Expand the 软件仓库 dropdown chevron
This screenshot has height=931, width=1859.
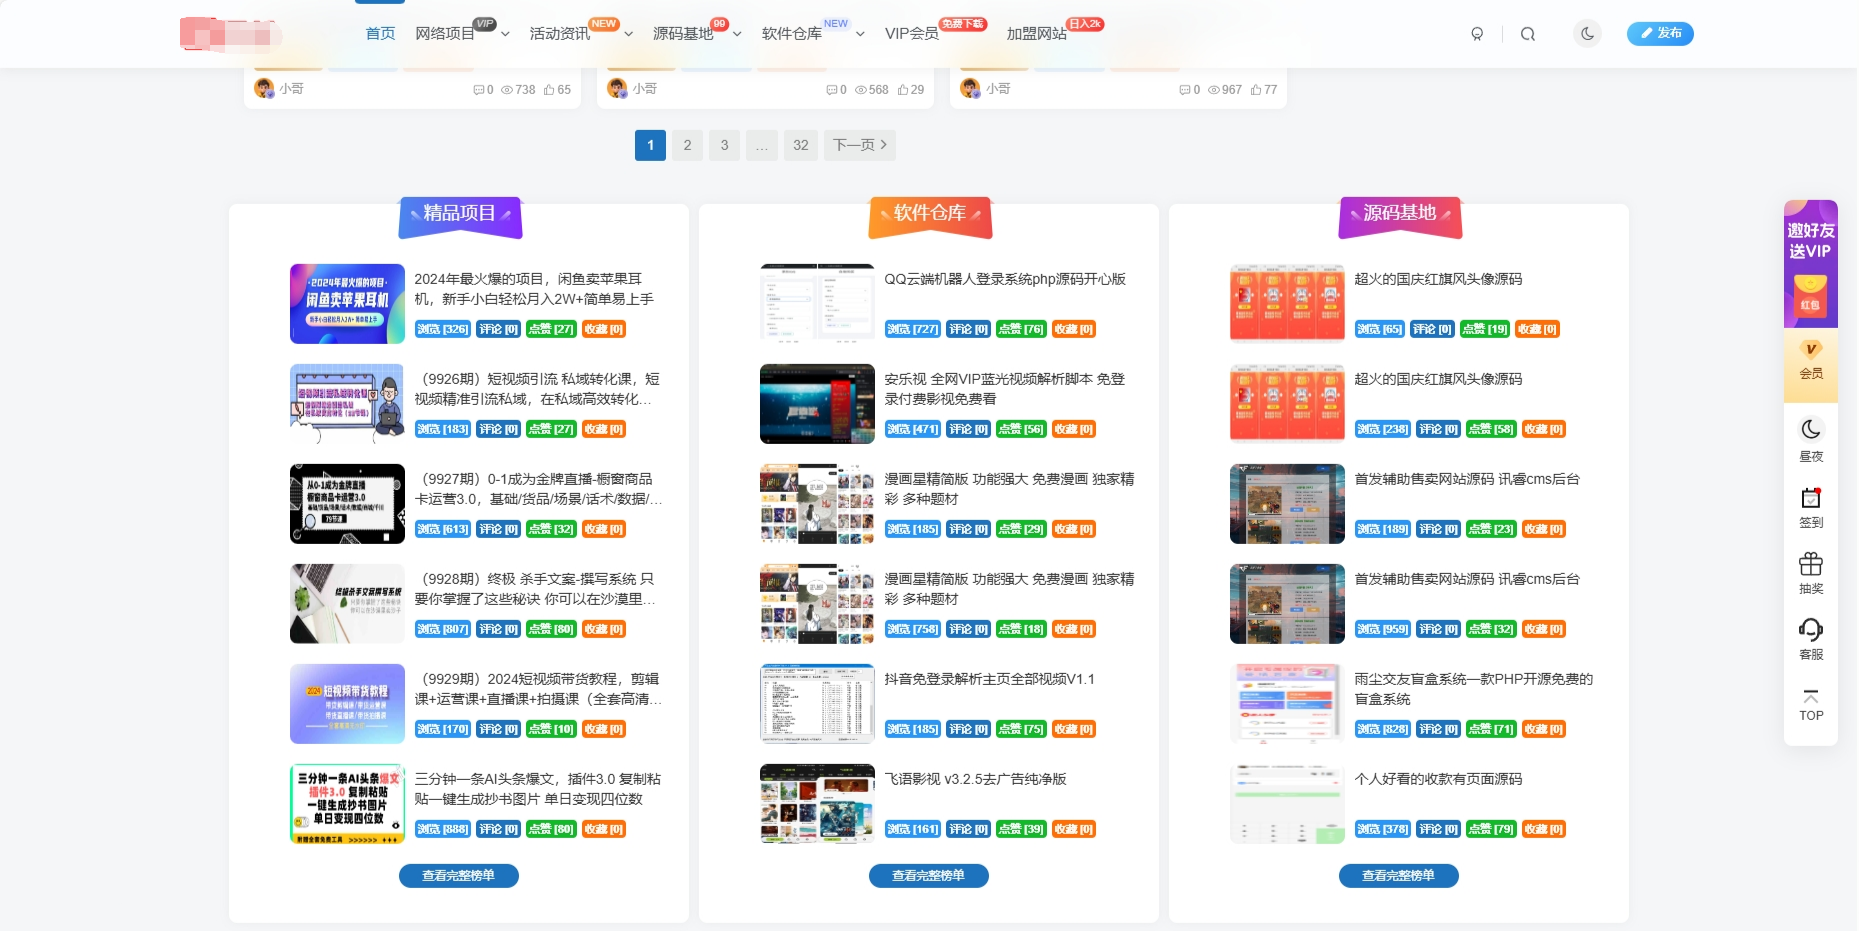(860, 33)
